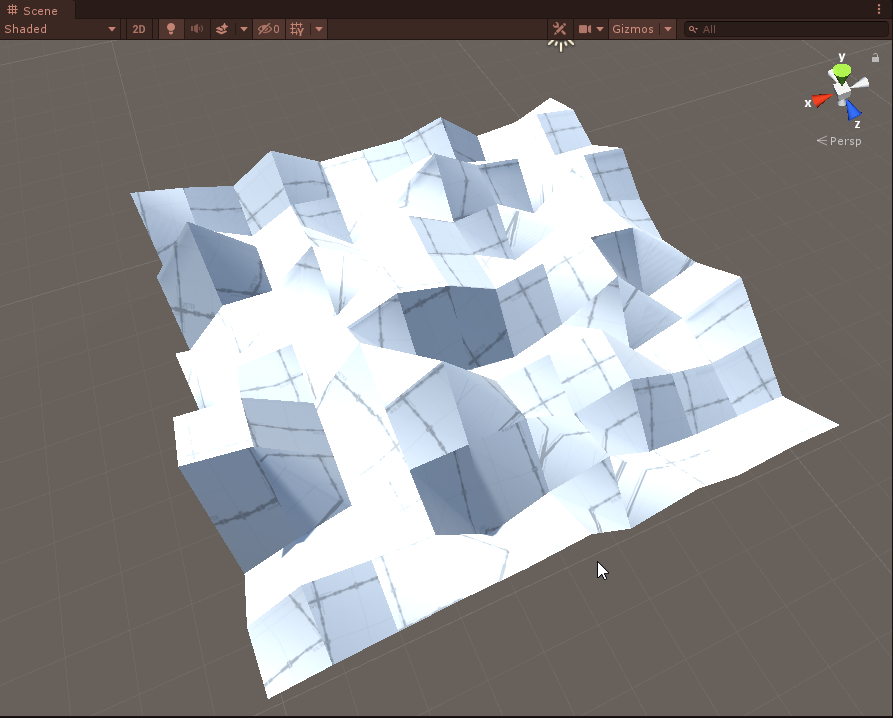This screenshot has width=893, height=718.
Task: Click the green Y axis on the scene gizmo
Action: click(841, 68)
